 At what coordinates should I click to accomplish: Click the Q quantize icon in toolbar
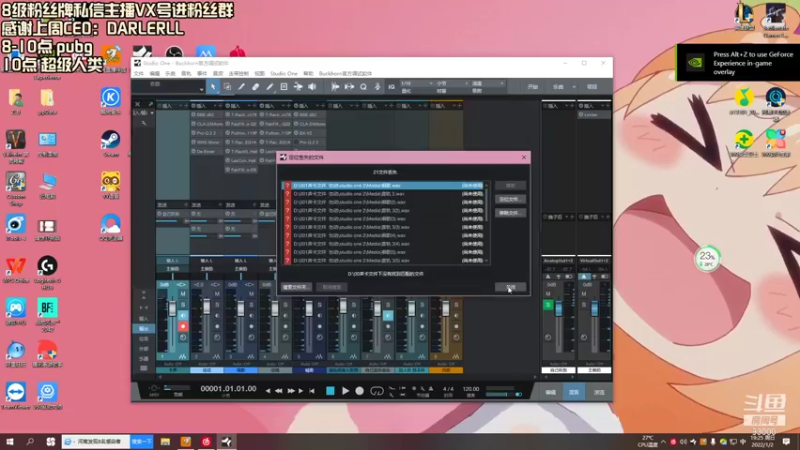click(363, 87)
